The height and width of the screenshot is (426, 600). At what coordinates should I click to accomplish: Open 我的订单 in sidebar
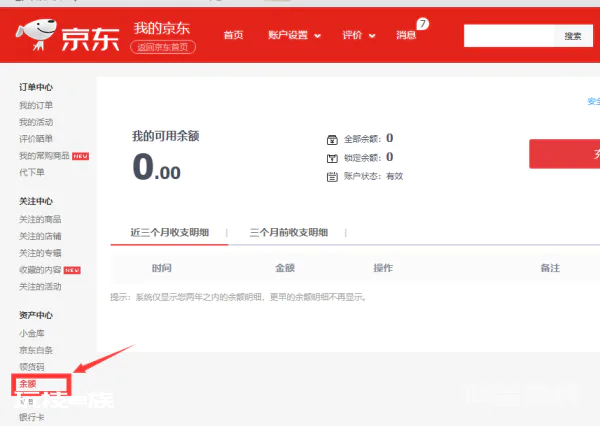[36, 105]
